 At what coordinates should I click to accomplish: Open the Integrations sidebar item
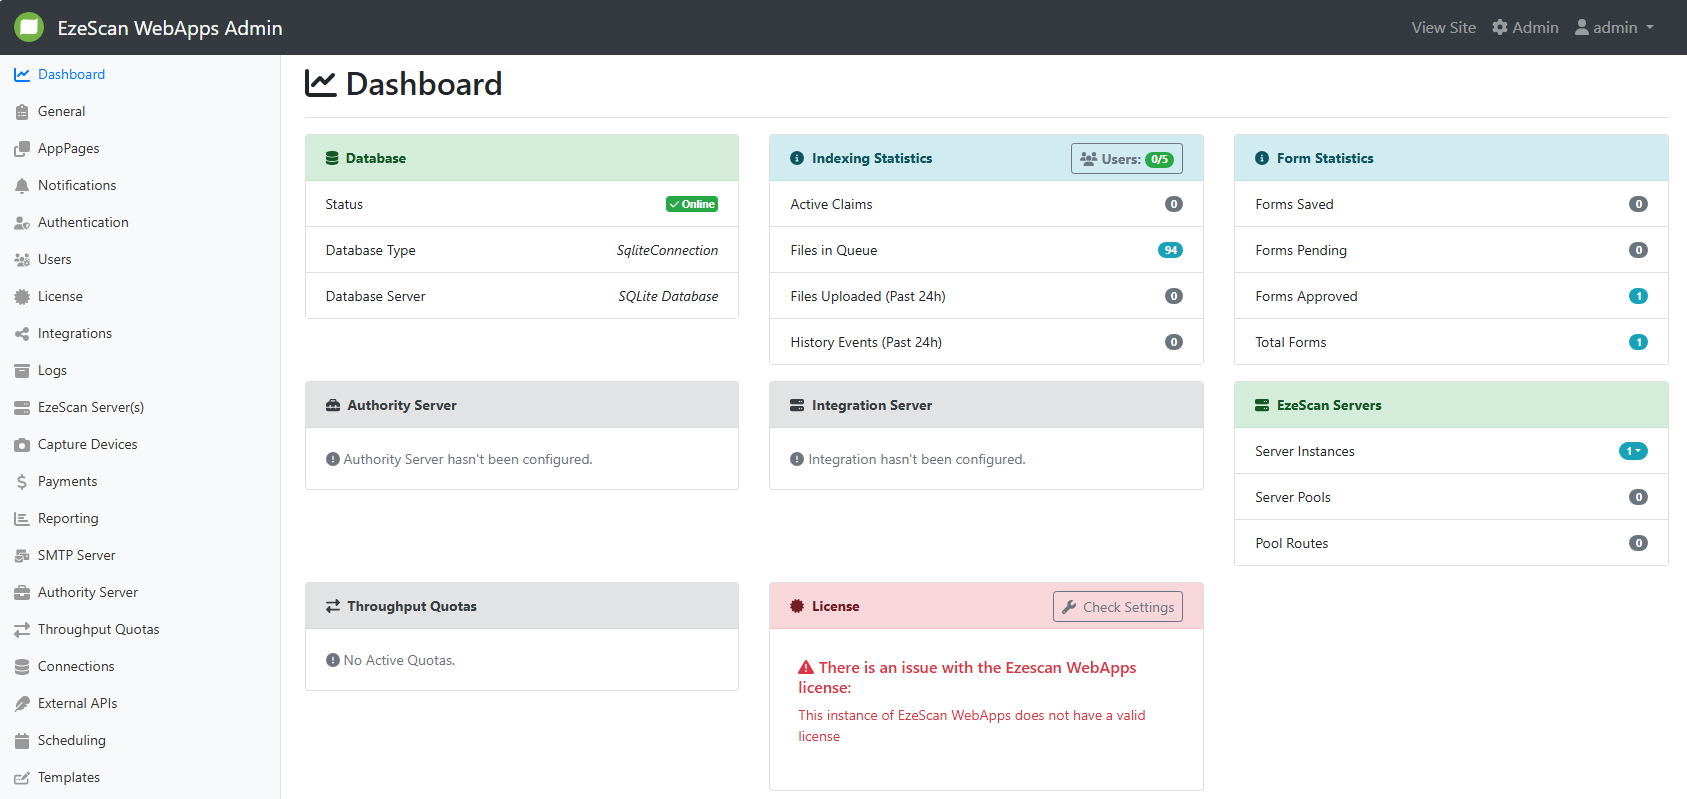[x=74, y=334]
